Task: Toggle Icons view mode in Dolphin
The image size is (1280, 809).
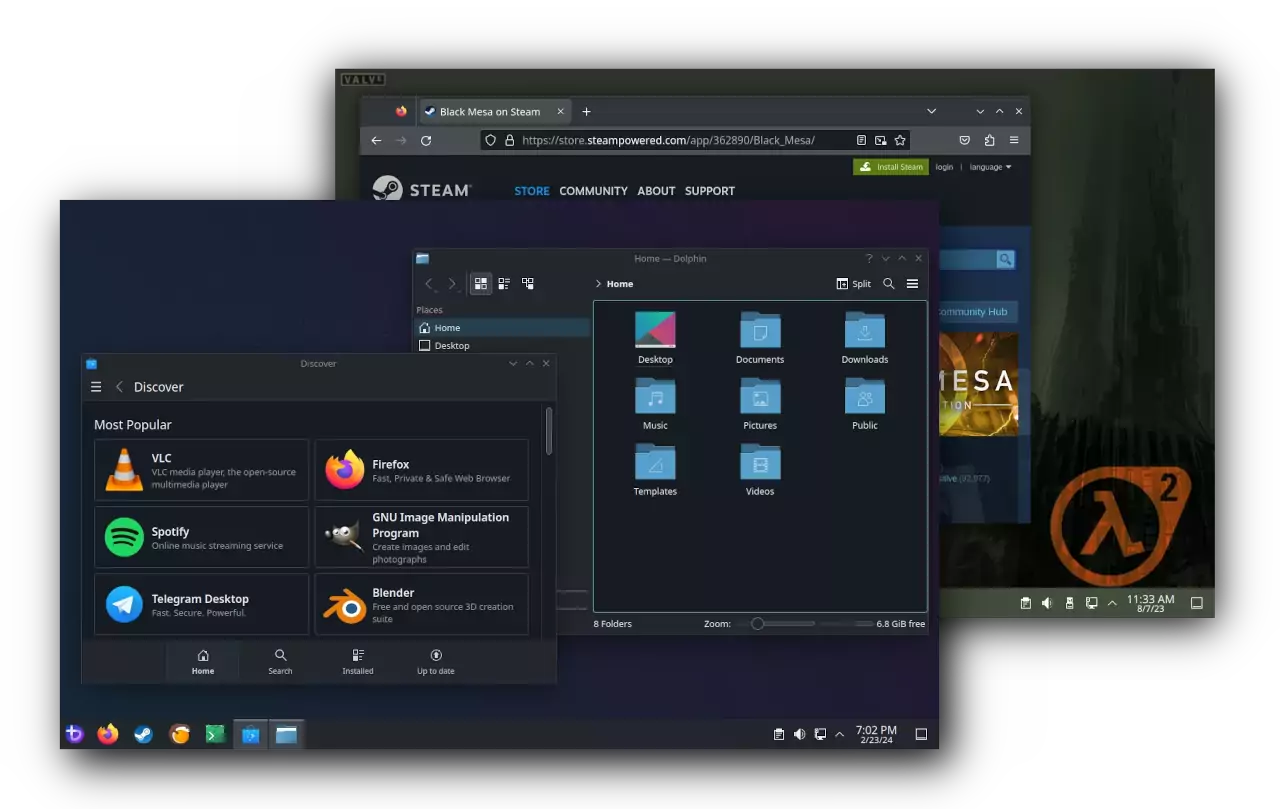Action: point(481,284)
